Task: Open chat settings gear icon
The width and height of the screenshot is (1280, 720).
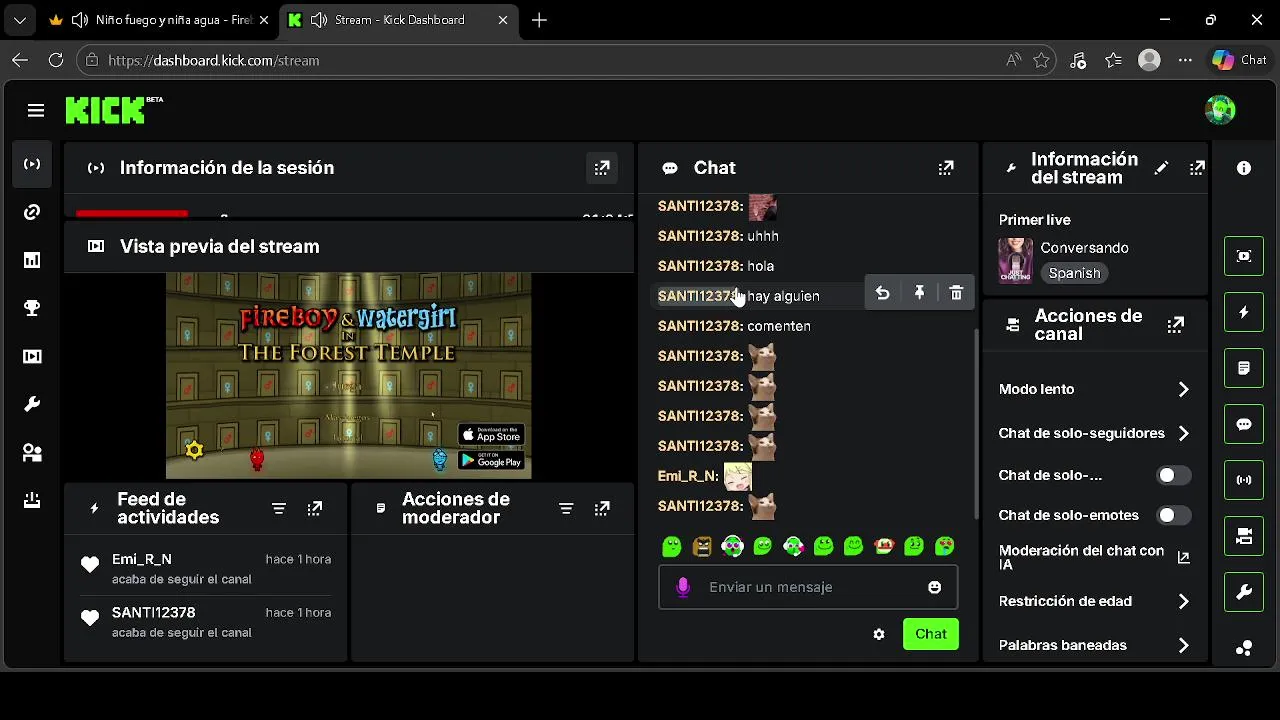Action: pyautogui.click(x=879, y=634)
